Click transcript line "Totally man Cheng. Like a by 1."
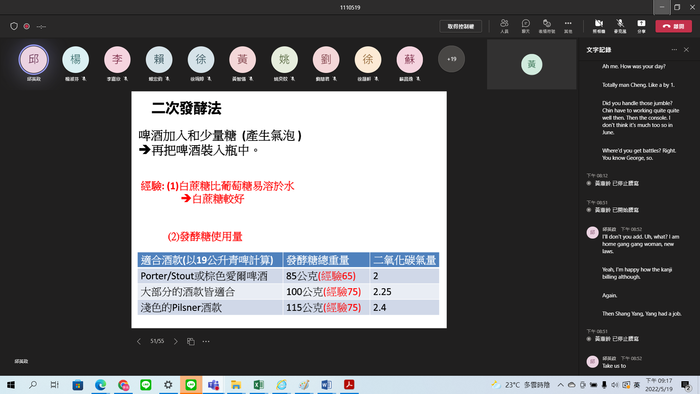The height and width of the screenshot is (394, 700). [638, 85]
